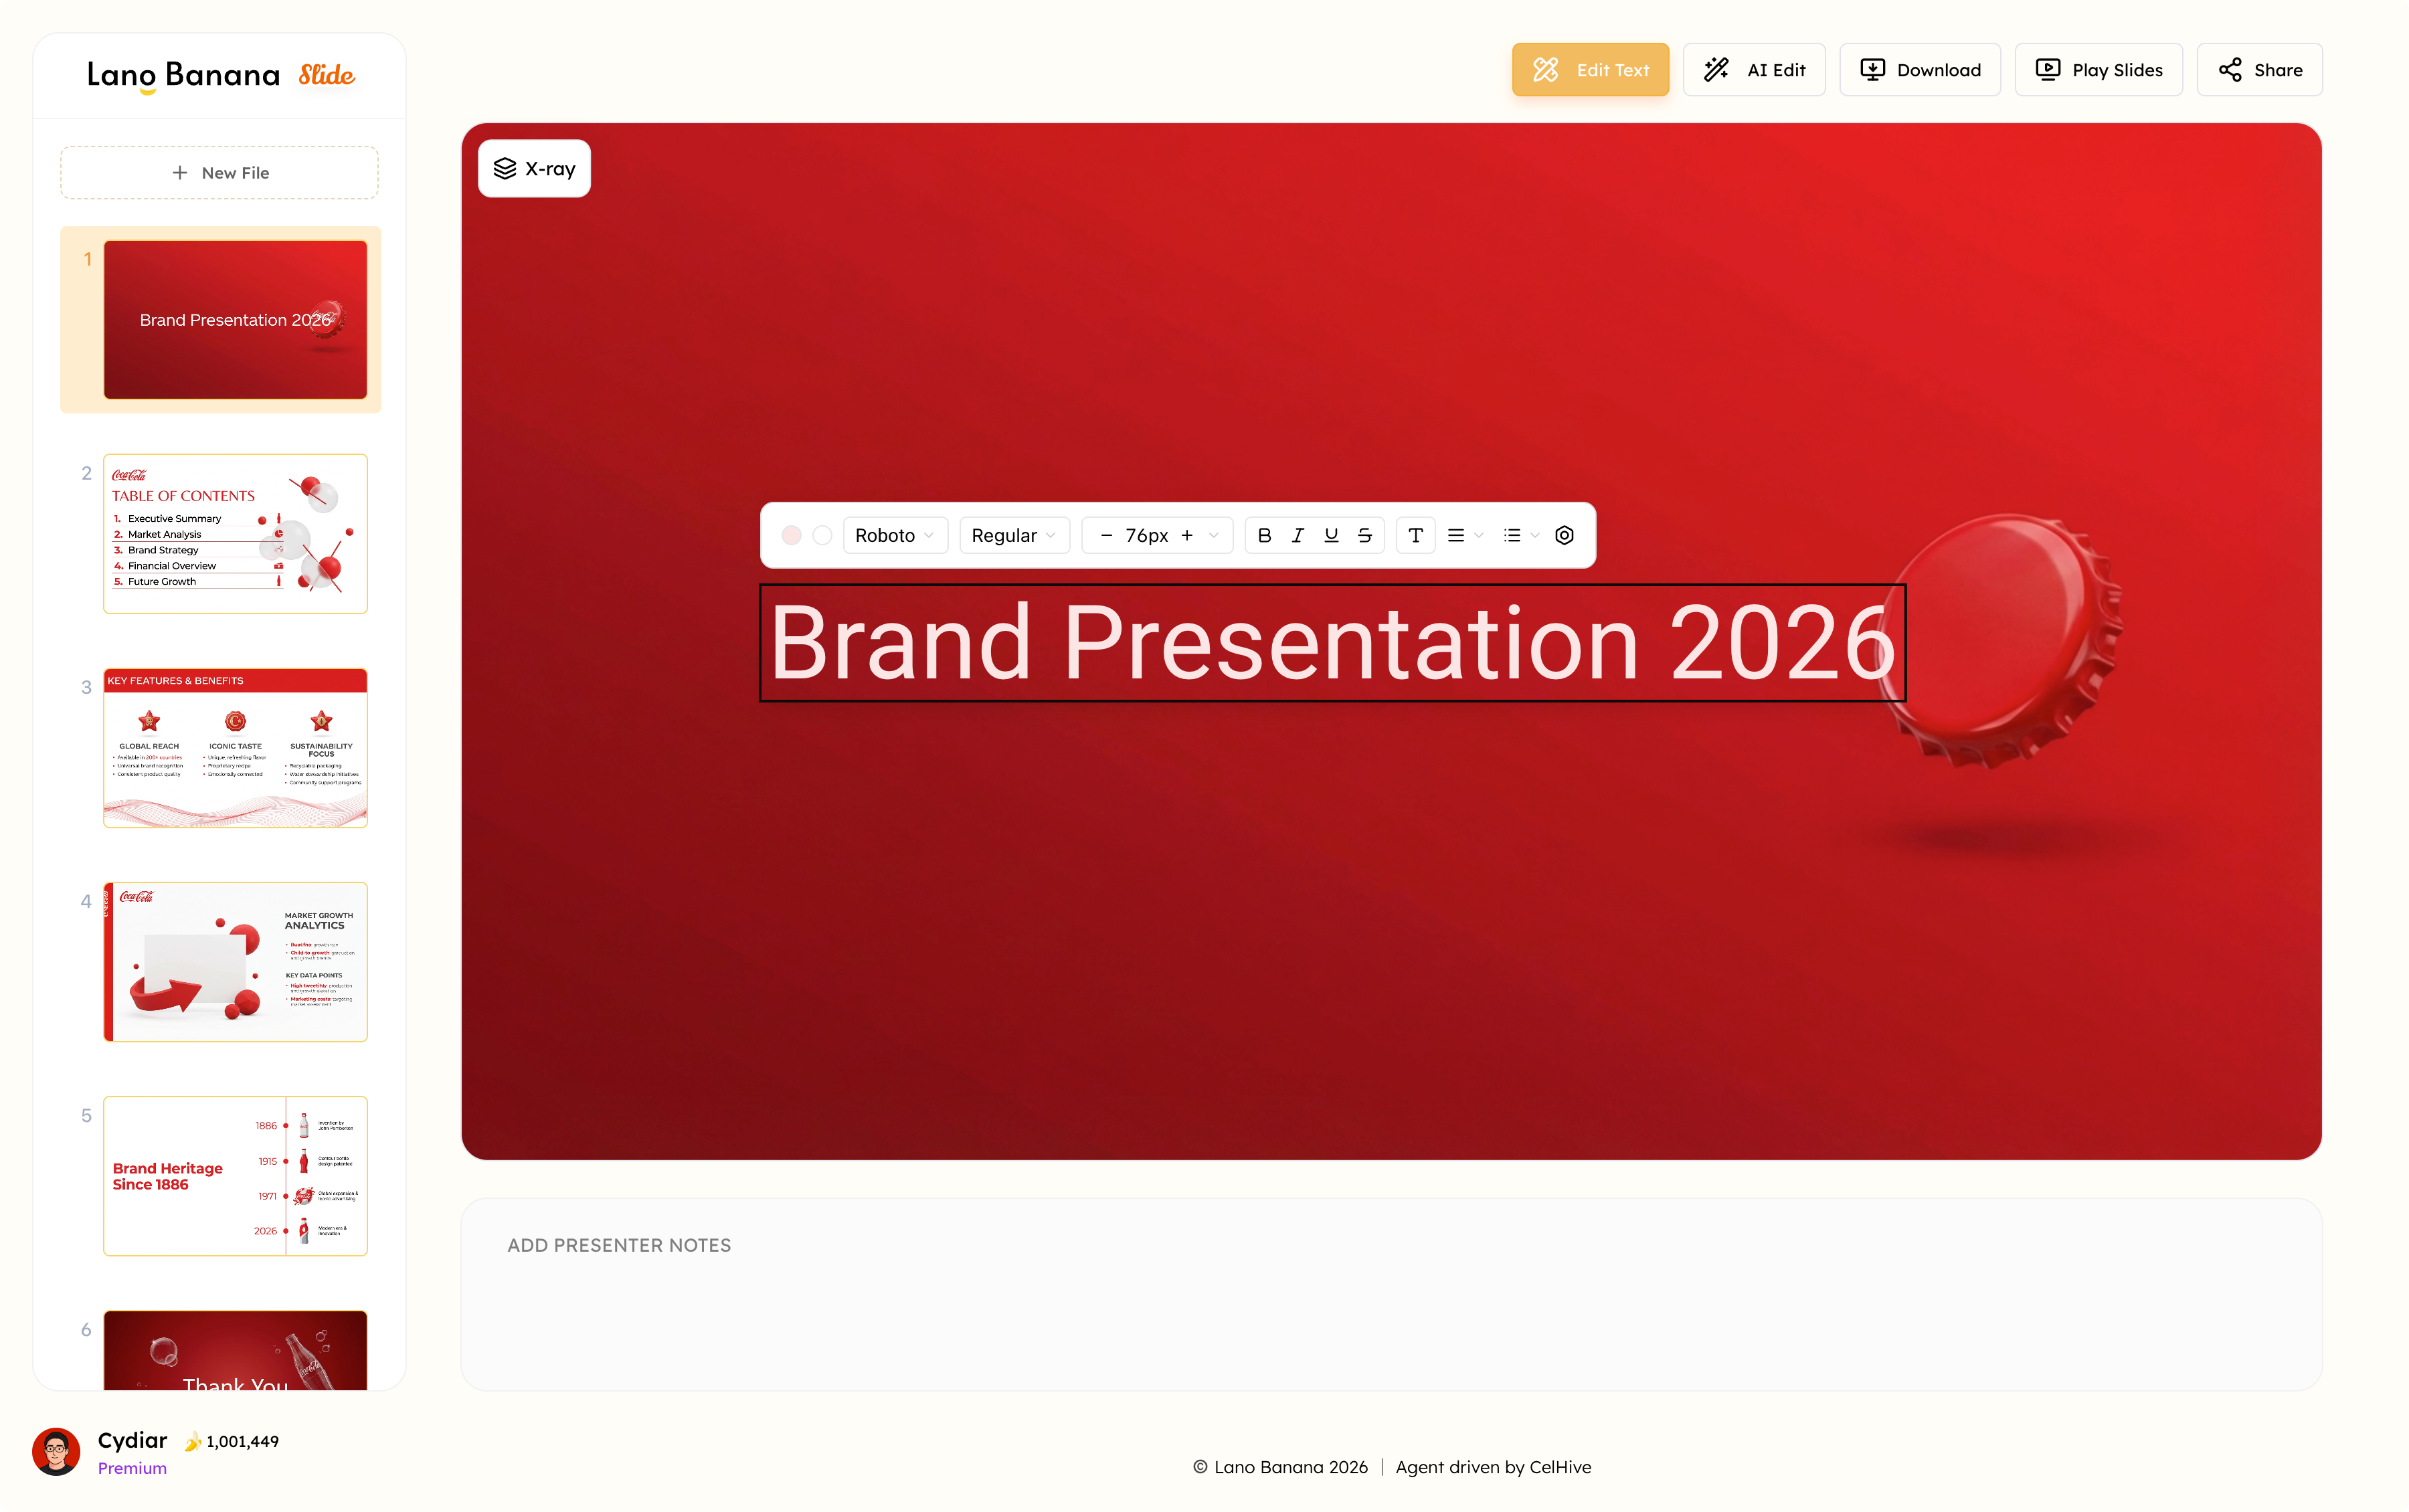Create a New File

pyautogui.click(x=219, y=172)
